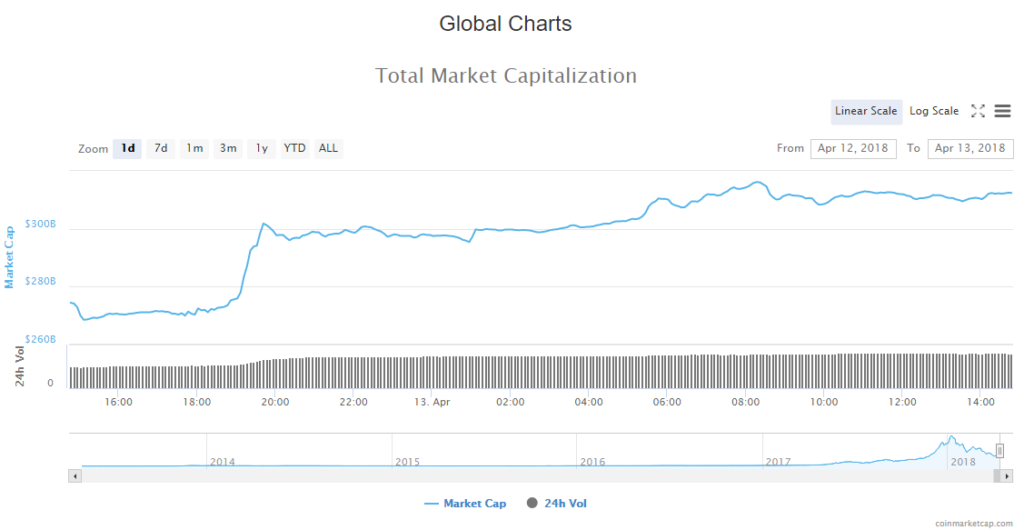
Task: Switch chart to Log Scale
Action: (x=934, y=111)
